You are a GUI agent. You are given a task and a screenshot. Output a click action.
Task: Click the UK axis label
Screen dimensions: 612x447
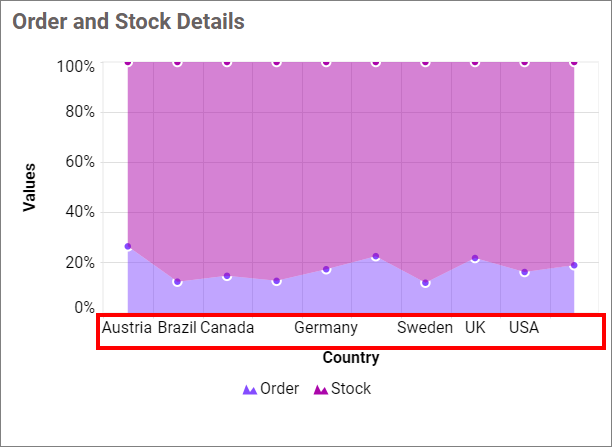tap(475, 327)
